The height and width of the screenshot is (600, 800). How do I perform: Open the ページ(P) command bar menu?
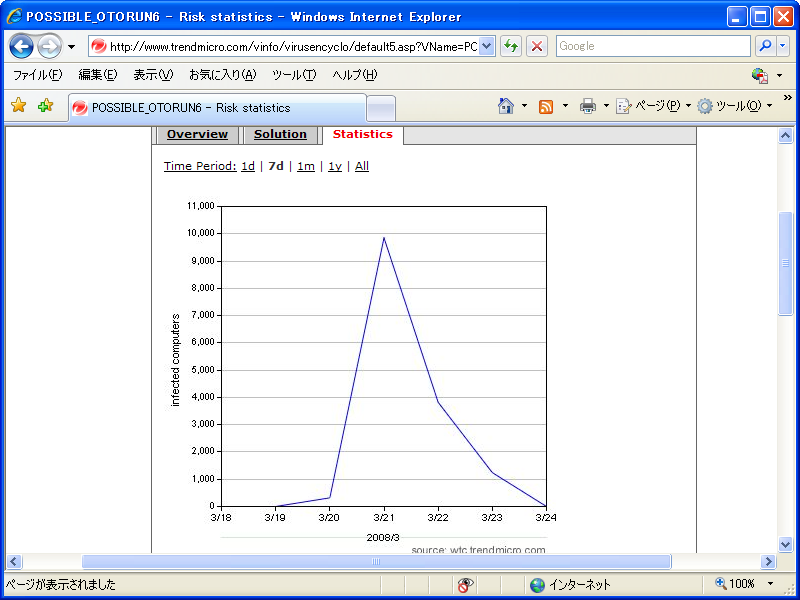pyautogui.click(x=654, y=106)
